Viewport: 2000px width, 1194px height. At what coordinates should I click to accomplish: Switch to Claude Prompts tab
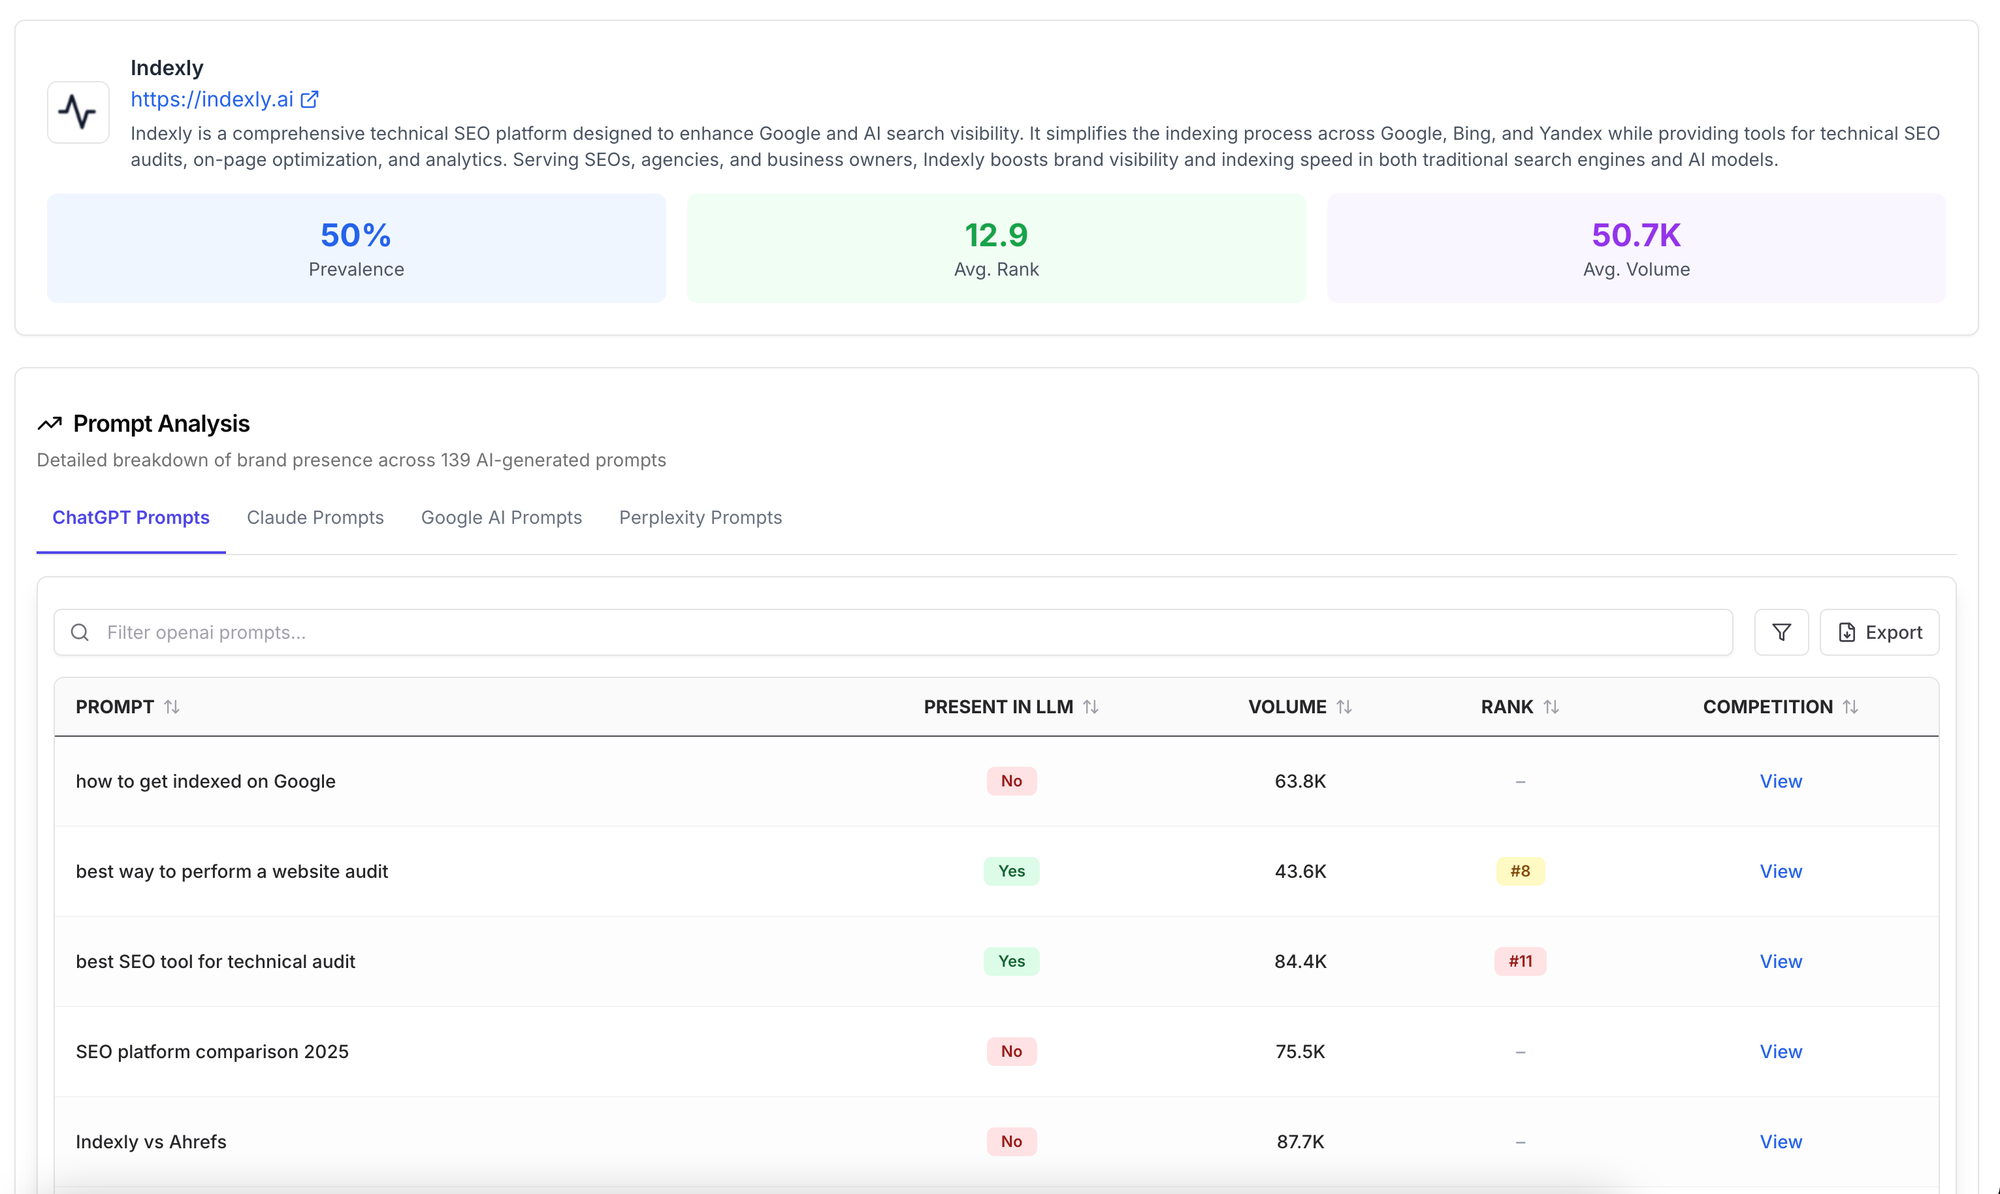point(315,517)
